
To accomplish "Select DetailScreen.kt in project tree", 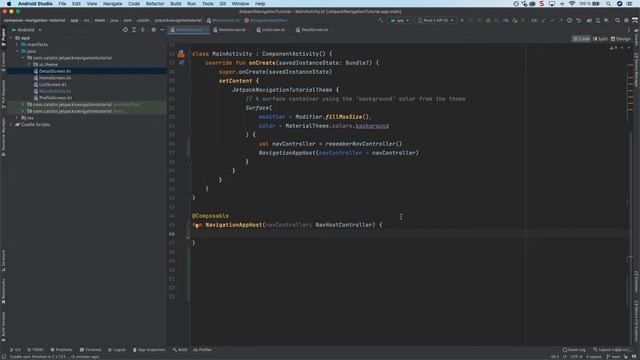I will 55,71.
